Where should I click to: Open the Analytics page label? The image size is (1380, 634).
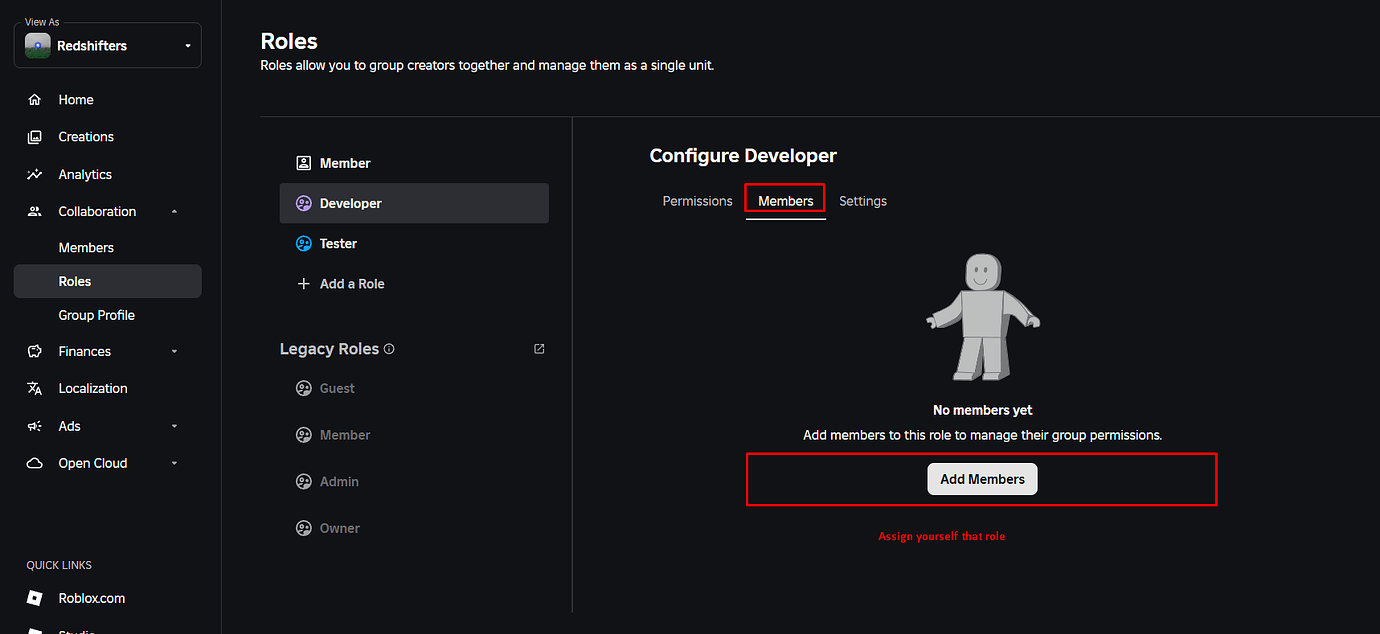coord(85,174)
